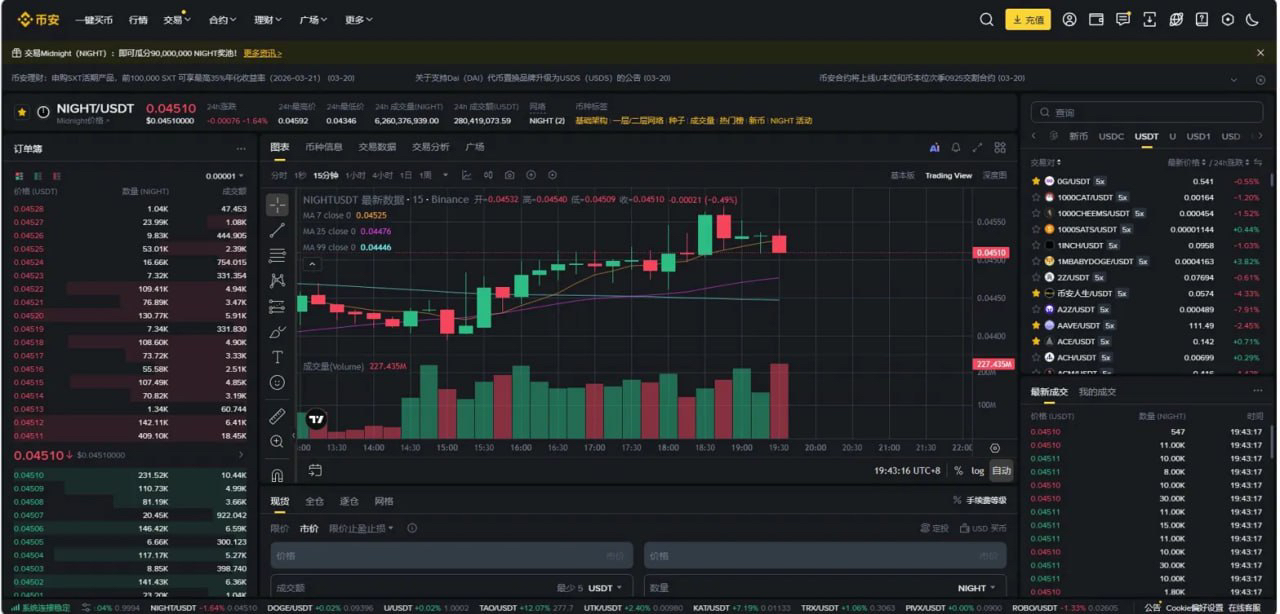The height and width of the screenshot is (614, 1280).
Task: Open the chart AI assistant icon
Action: pos(934,147)
